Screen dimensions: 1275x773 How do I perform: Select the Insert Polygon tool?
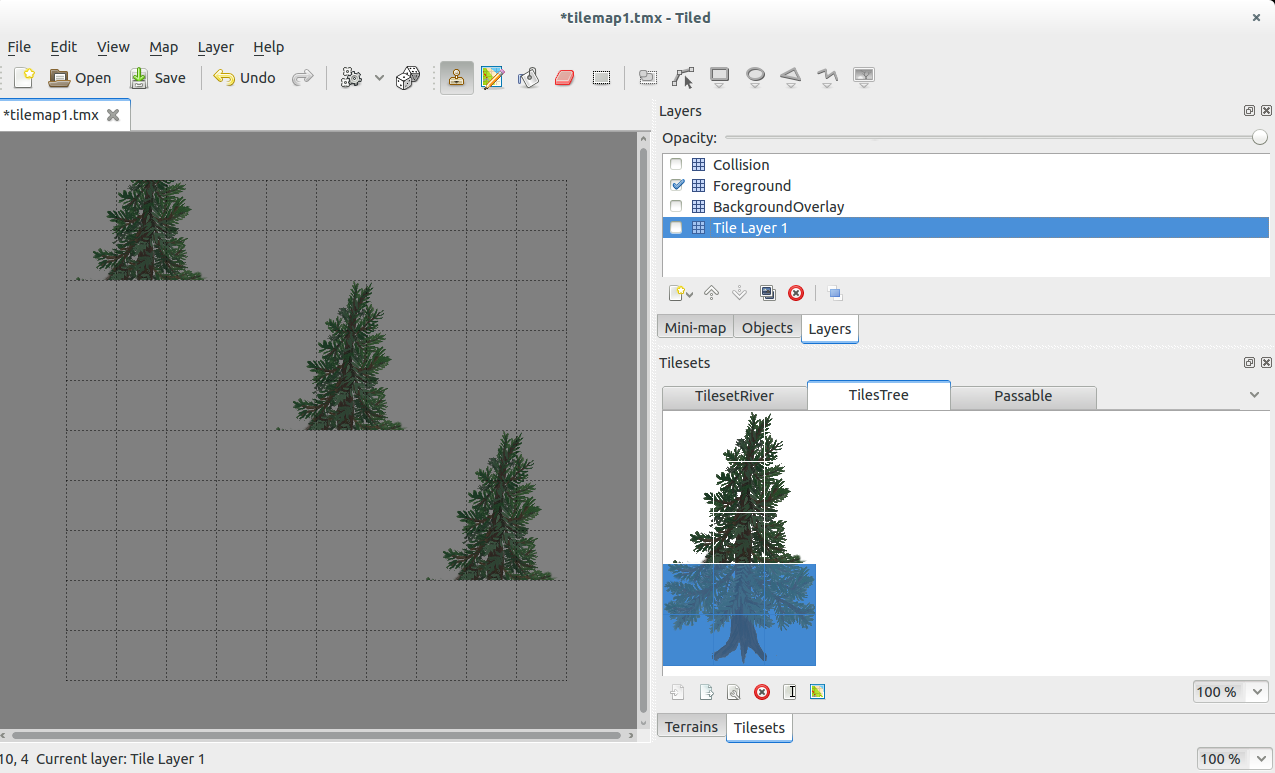coord(791,77)
